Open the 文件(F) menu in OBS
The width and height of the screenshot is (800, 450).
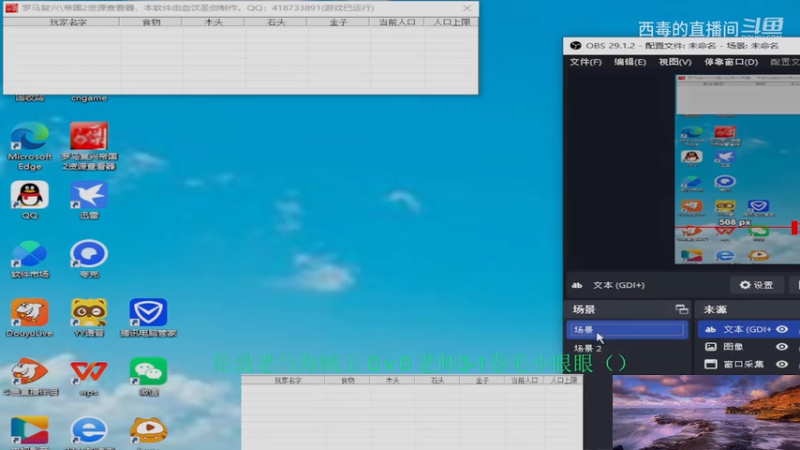click(x=585, y=62)
